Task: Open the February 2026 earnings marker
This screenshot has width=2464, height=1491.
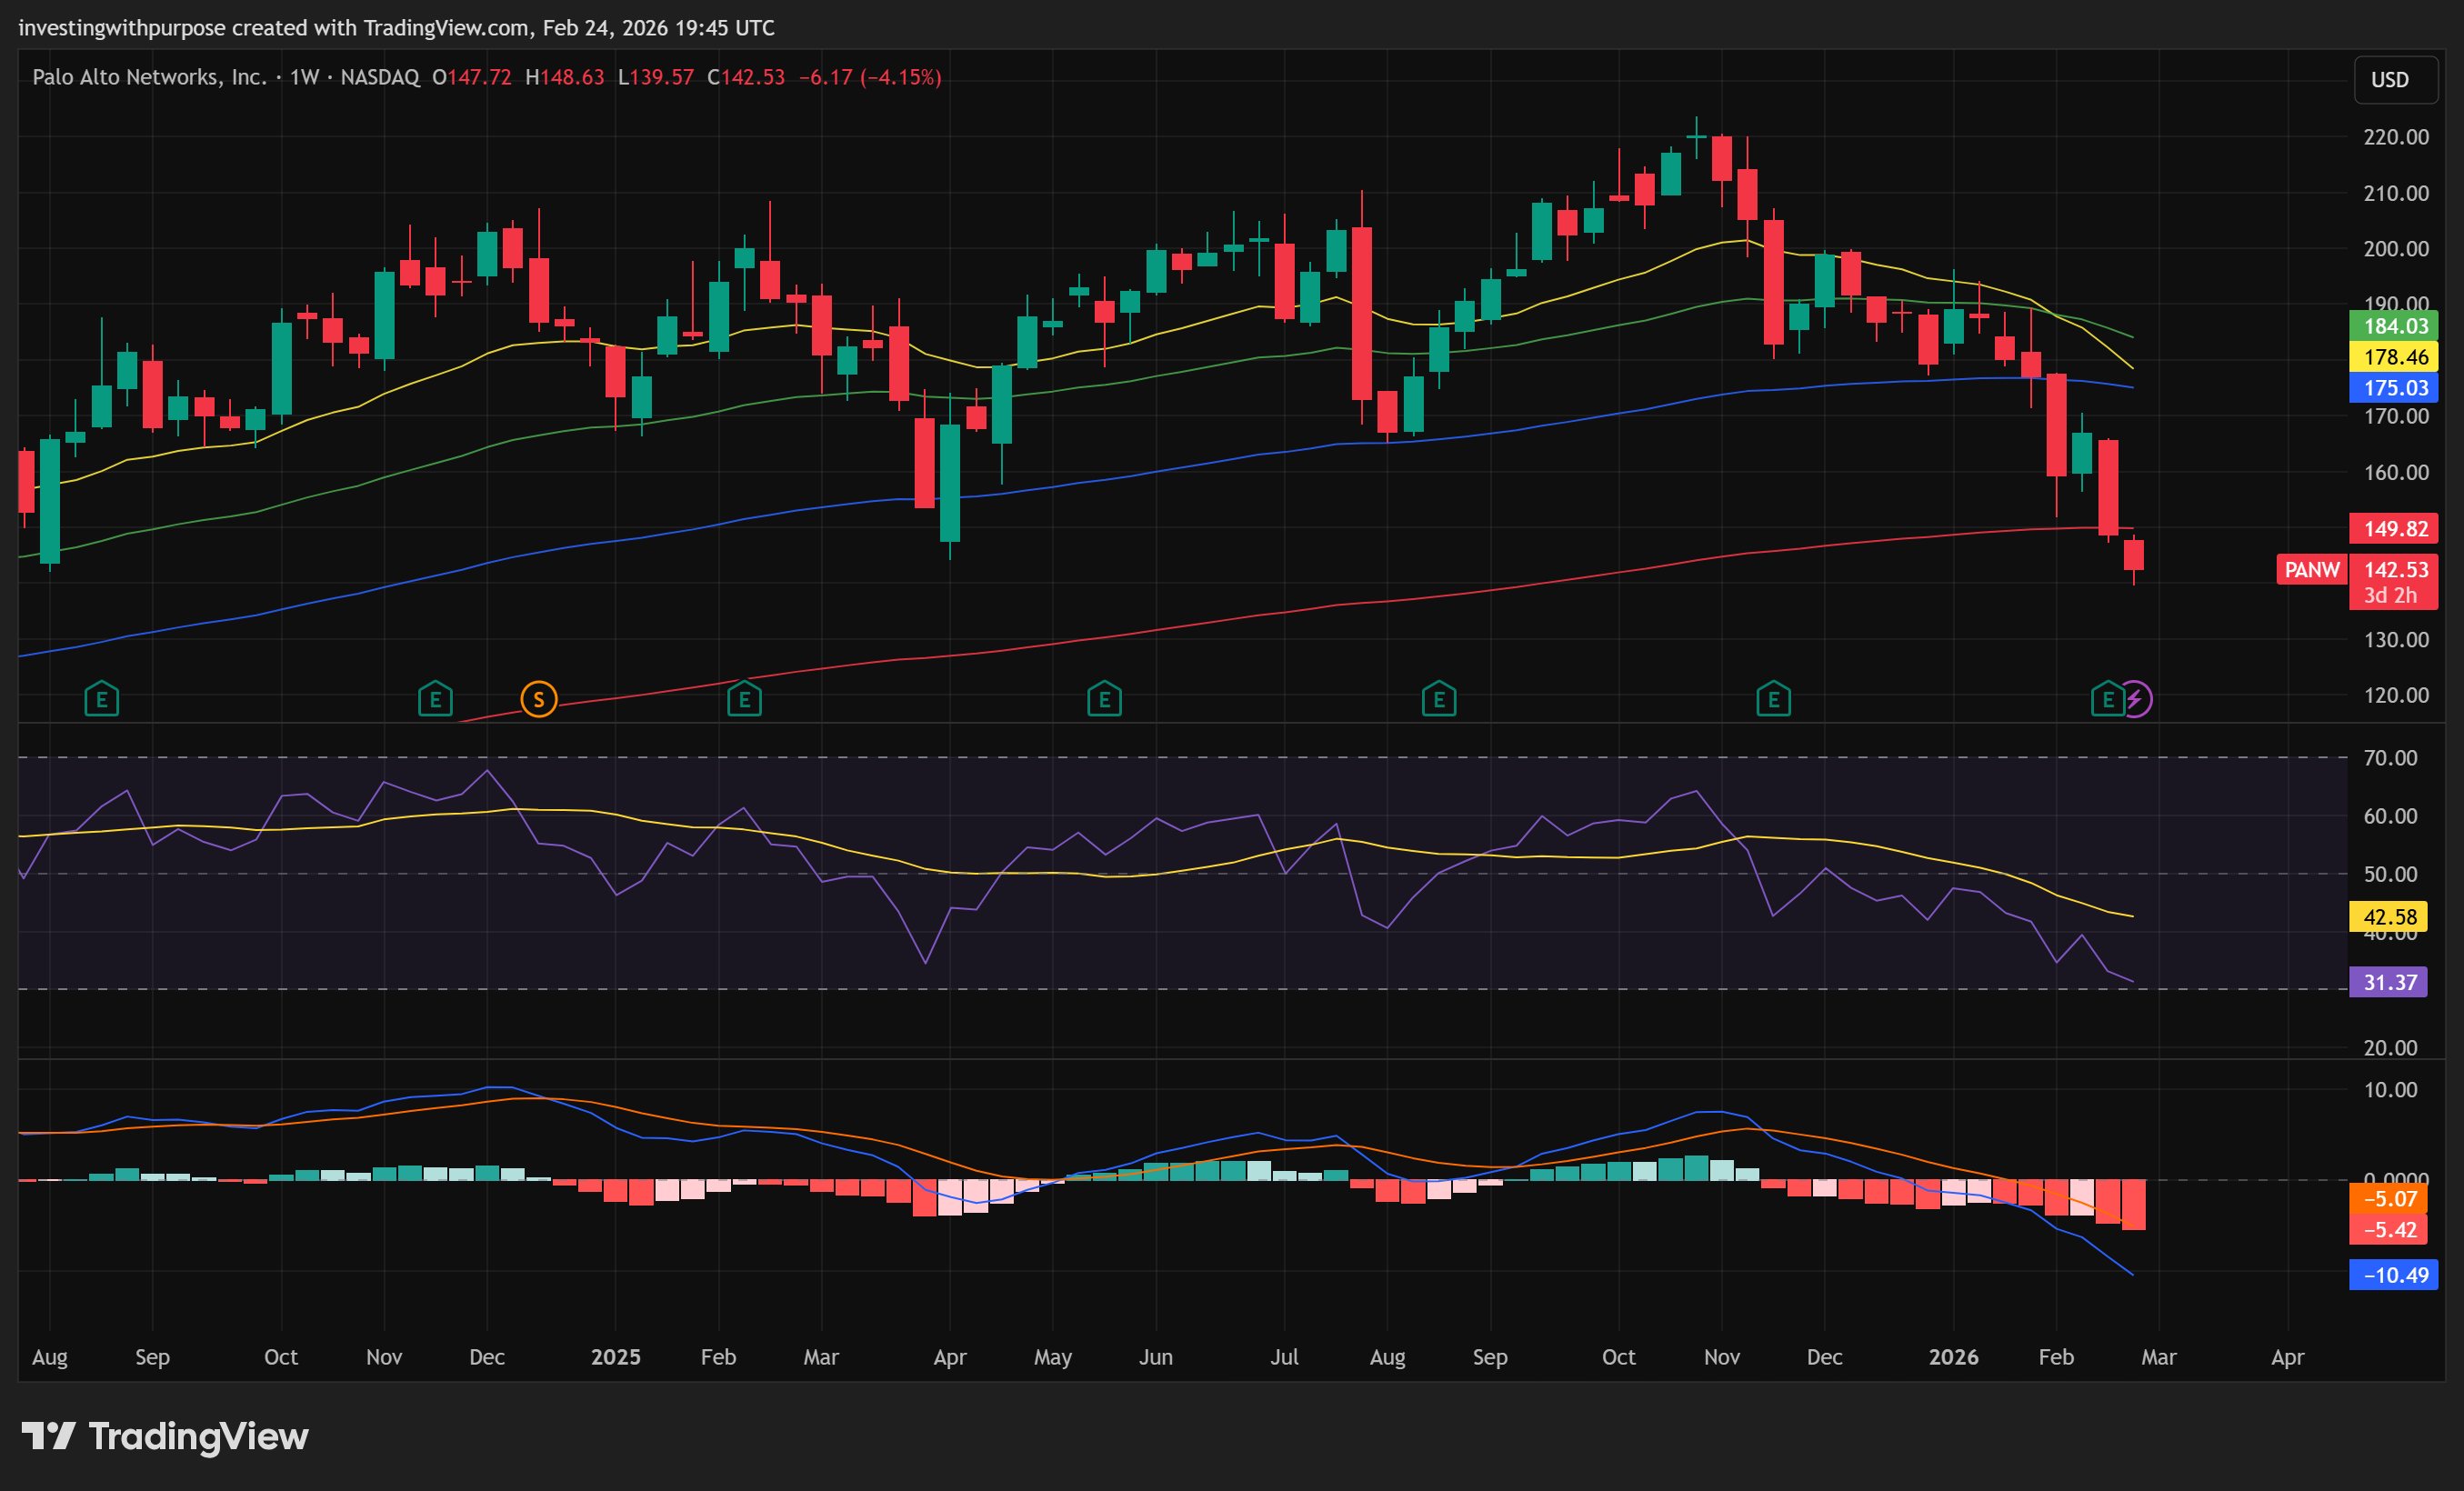Action: (x=2107, y=699)
